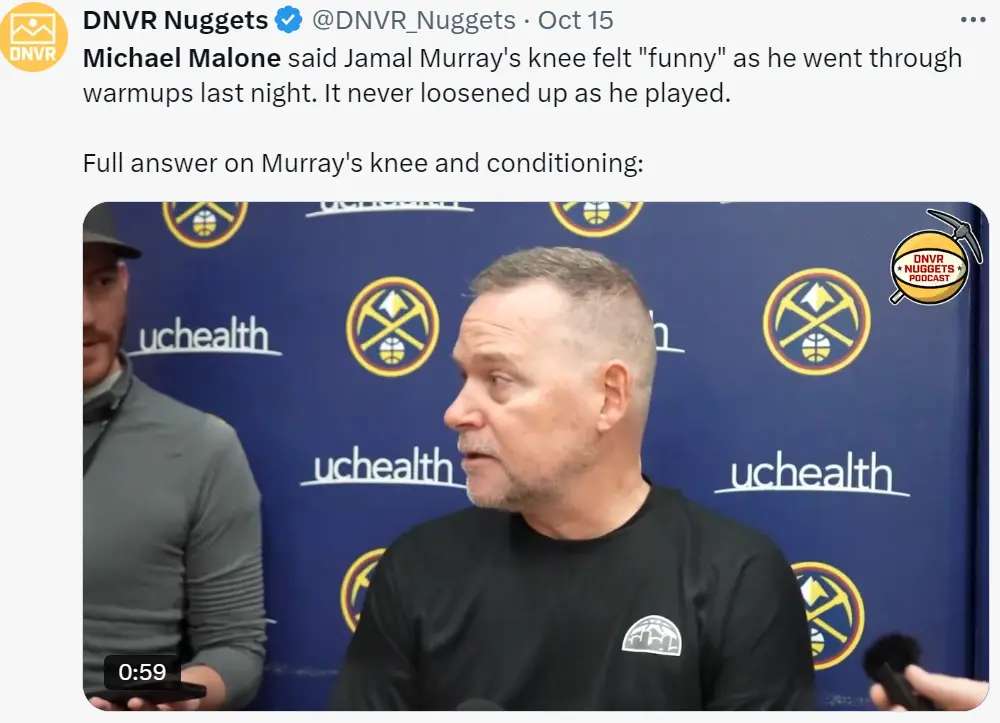Click the Nuggets pickaxe logo beside podcast badge

pyautogui.click(x=816, y=322)
